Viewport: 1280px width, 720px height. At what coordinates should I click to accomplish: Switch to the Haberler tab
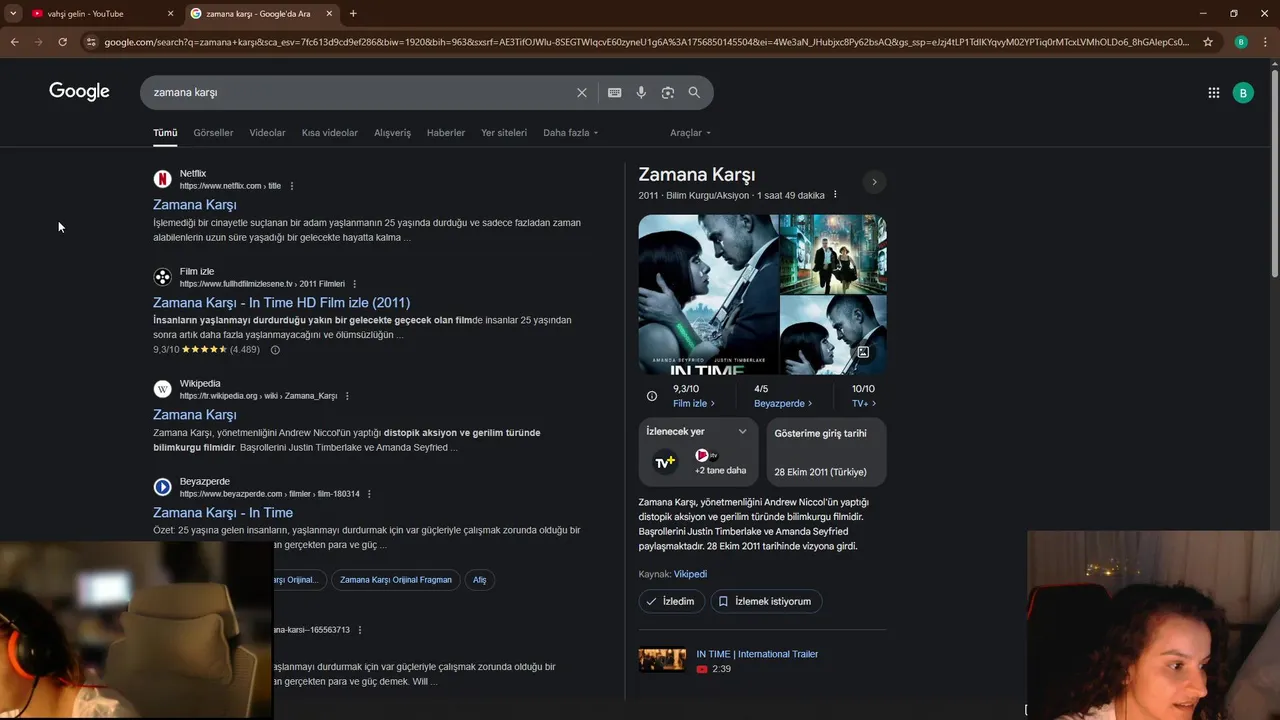click(446, 132)
